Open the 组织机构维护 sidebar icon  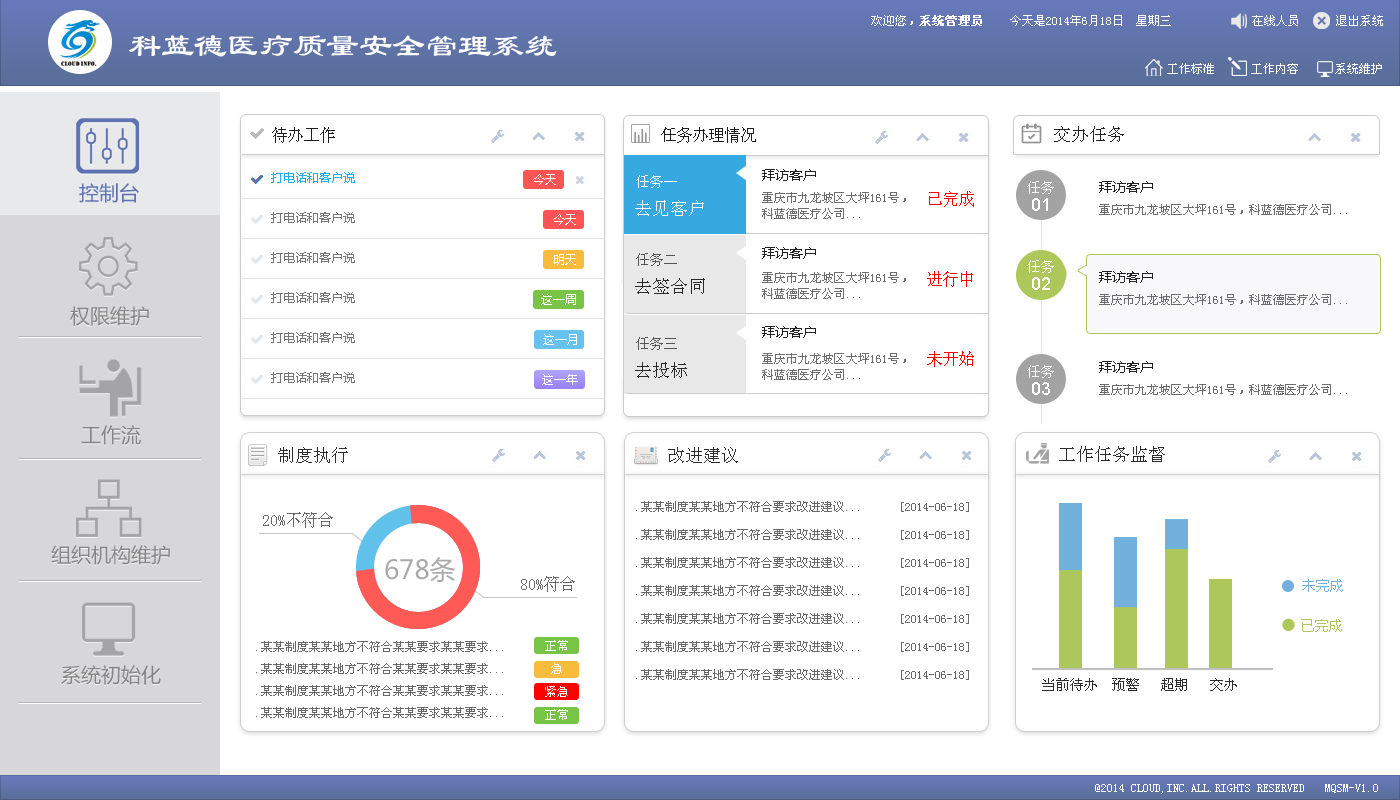[108, 507]
